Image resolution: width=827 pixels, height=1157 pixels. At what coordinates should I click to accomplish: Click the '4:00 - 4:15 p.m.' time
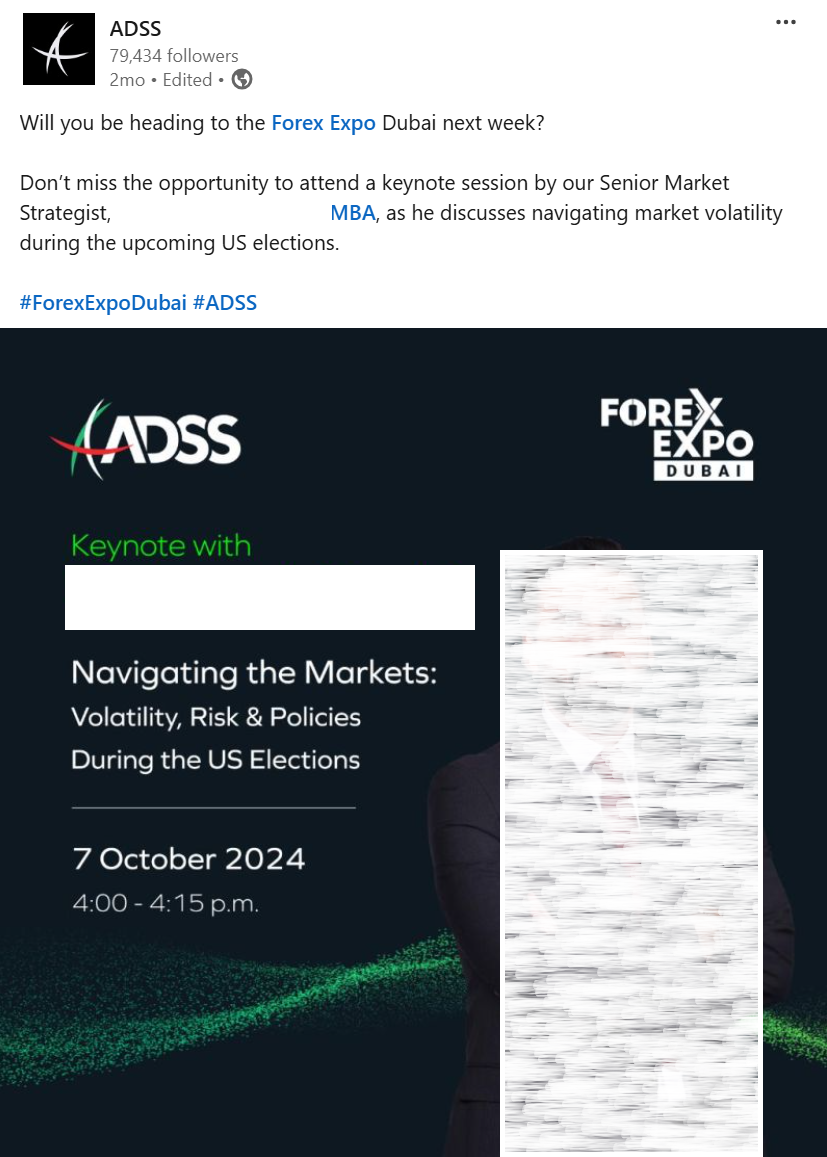click(166, 904)
